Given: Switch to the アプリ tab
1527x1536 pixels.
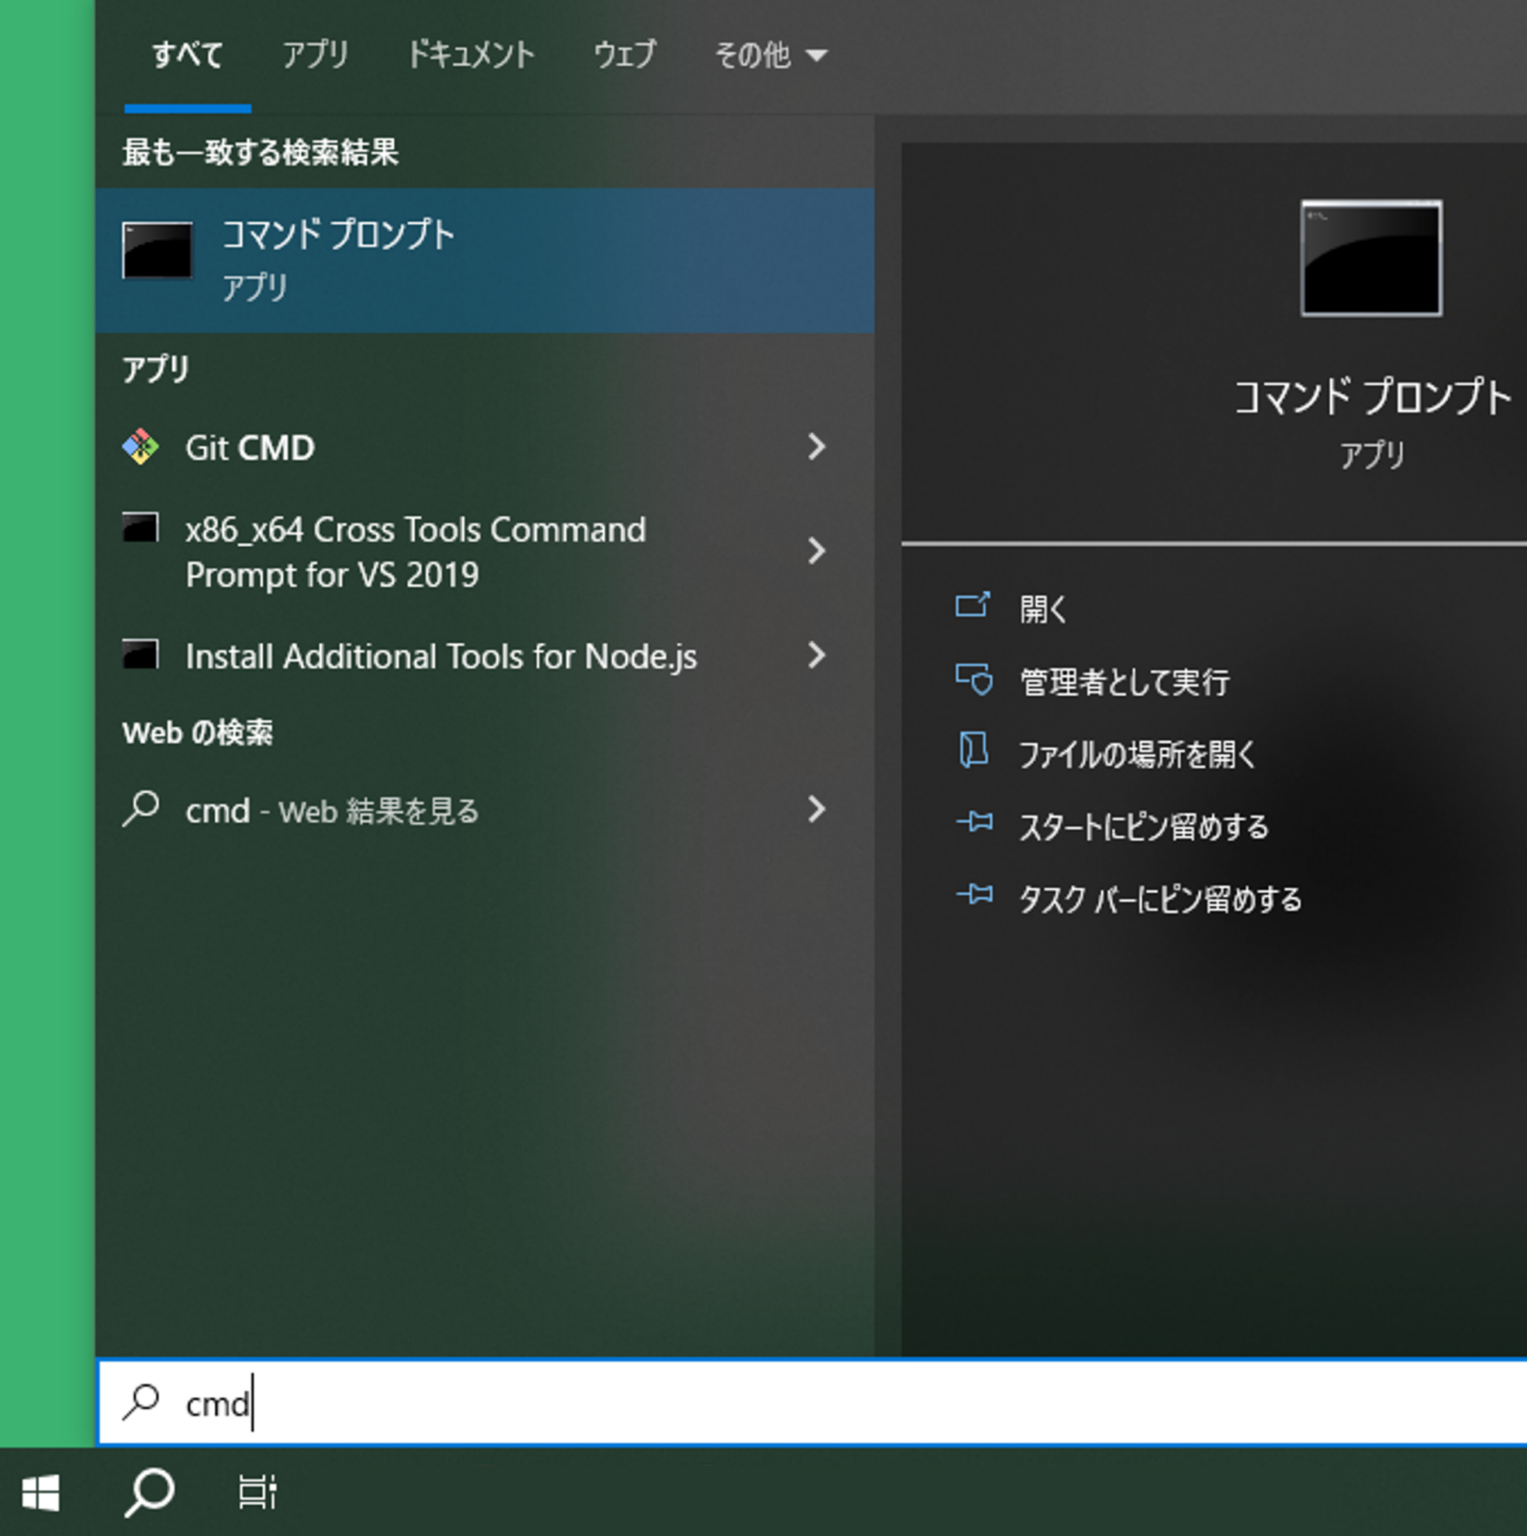Looking at the screenshot, I should click(315, 55).
